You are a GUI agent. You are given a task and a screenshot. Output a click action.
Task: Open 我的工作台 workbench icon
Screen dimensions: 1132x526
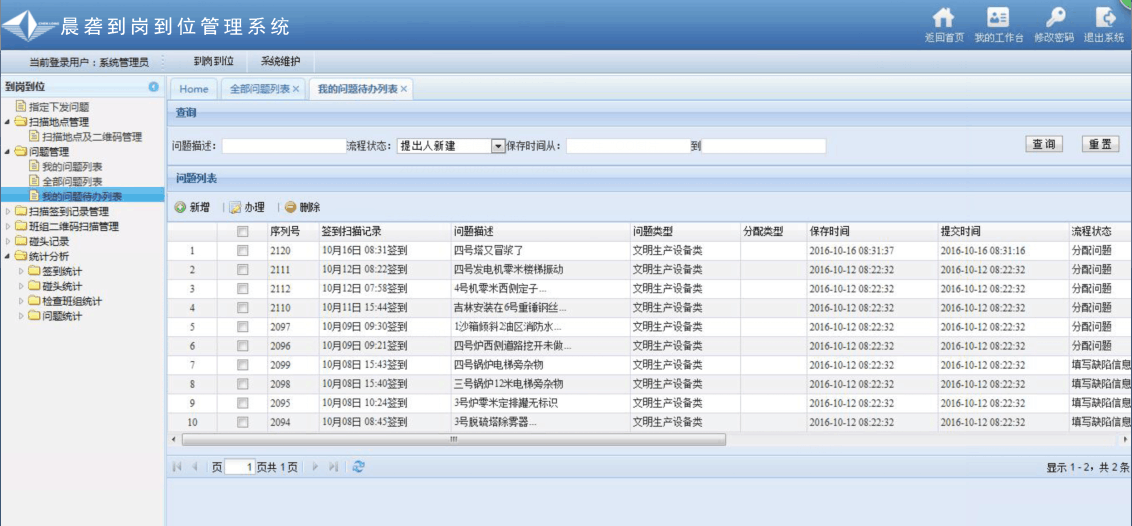pos(998,18)
